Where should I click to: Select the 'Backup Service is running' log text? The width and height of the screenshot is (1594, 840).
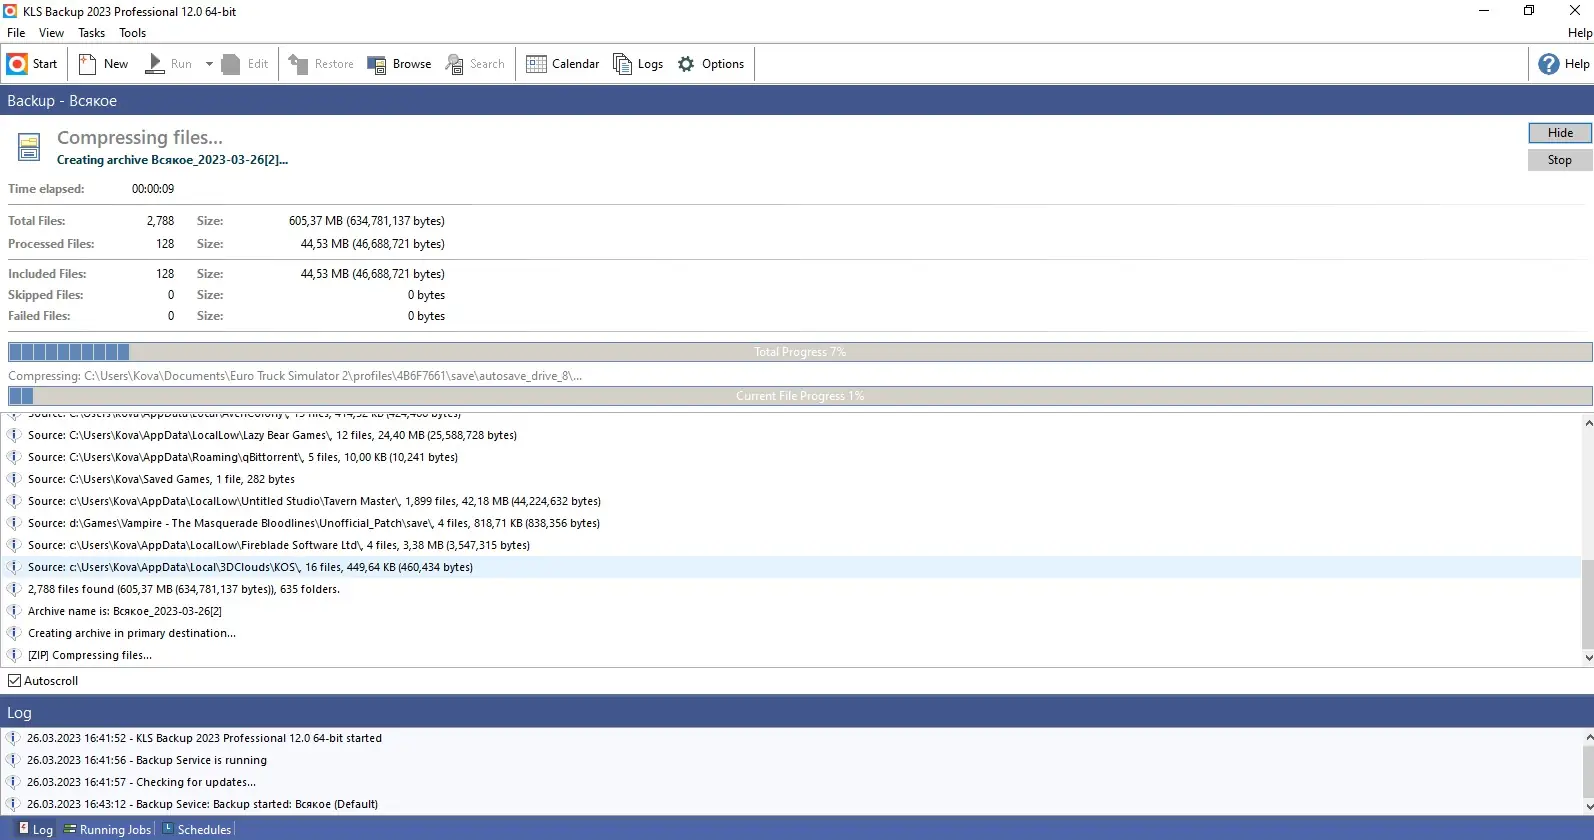147,760
